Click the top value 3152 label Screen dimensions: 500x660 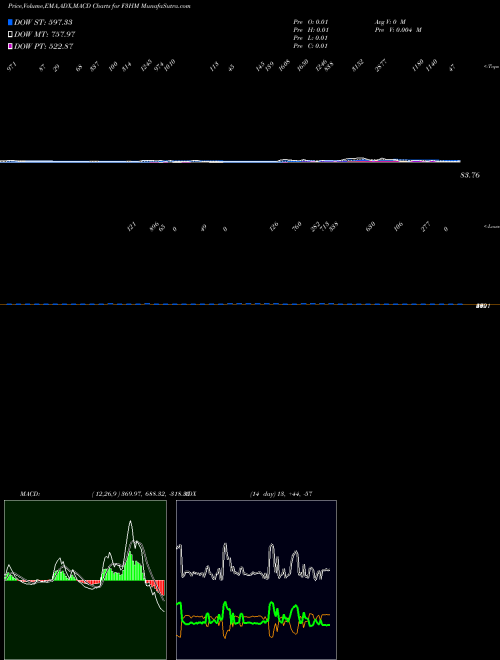click(358, 66)
